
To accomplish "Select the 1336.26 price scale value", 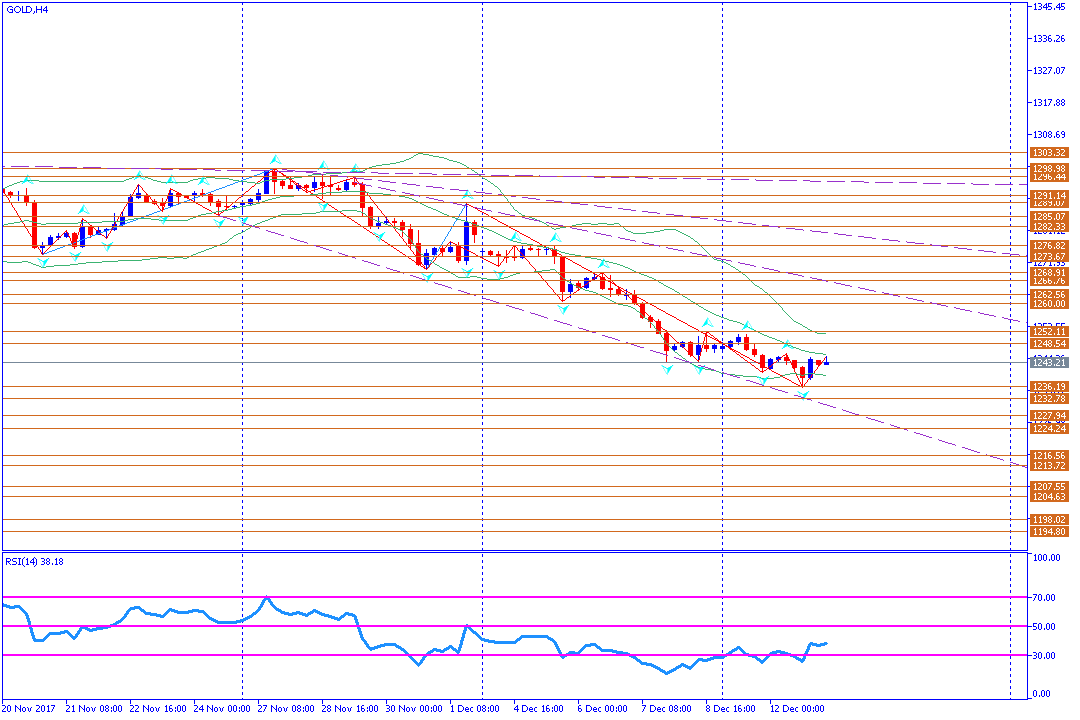I will click(1049, 39).
